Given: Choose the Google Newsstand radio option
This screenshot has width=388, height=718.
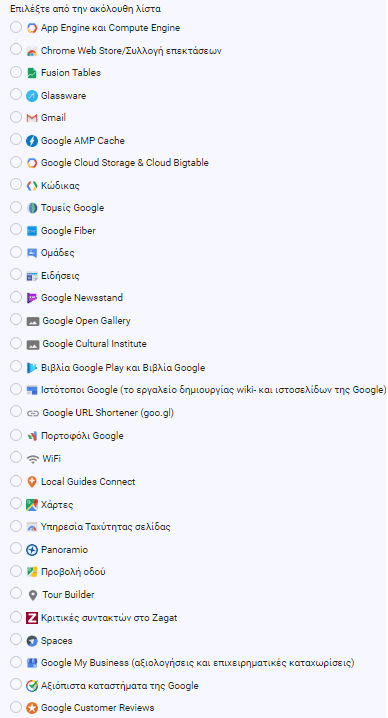Looking at the screenshot, I should pyautogui.click(x=16, y=297).
